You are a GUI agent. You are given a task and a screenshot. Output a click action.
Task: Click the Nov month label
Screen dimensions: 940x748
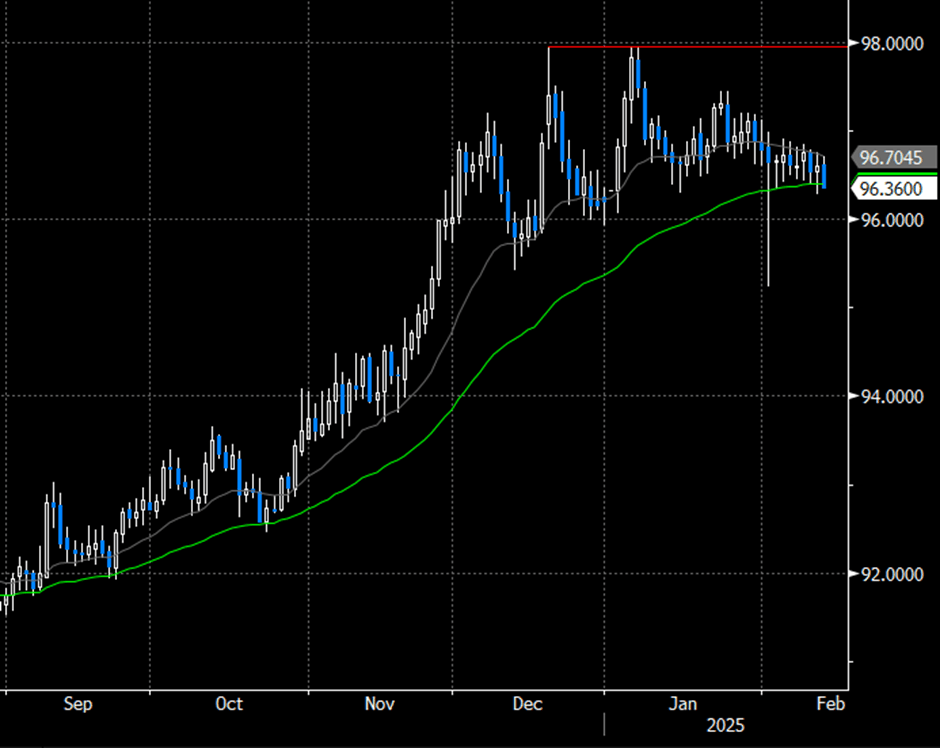coord(379,704)
